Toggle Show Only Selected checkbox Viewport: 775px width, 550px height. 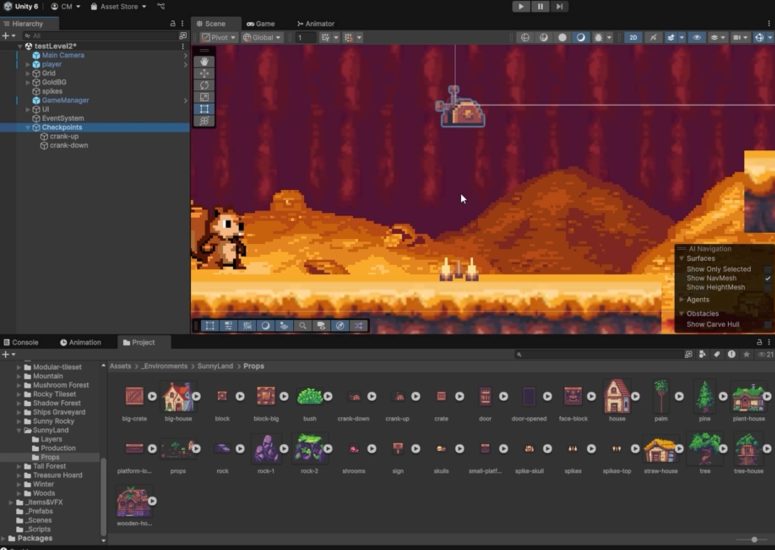click(768, 269)
